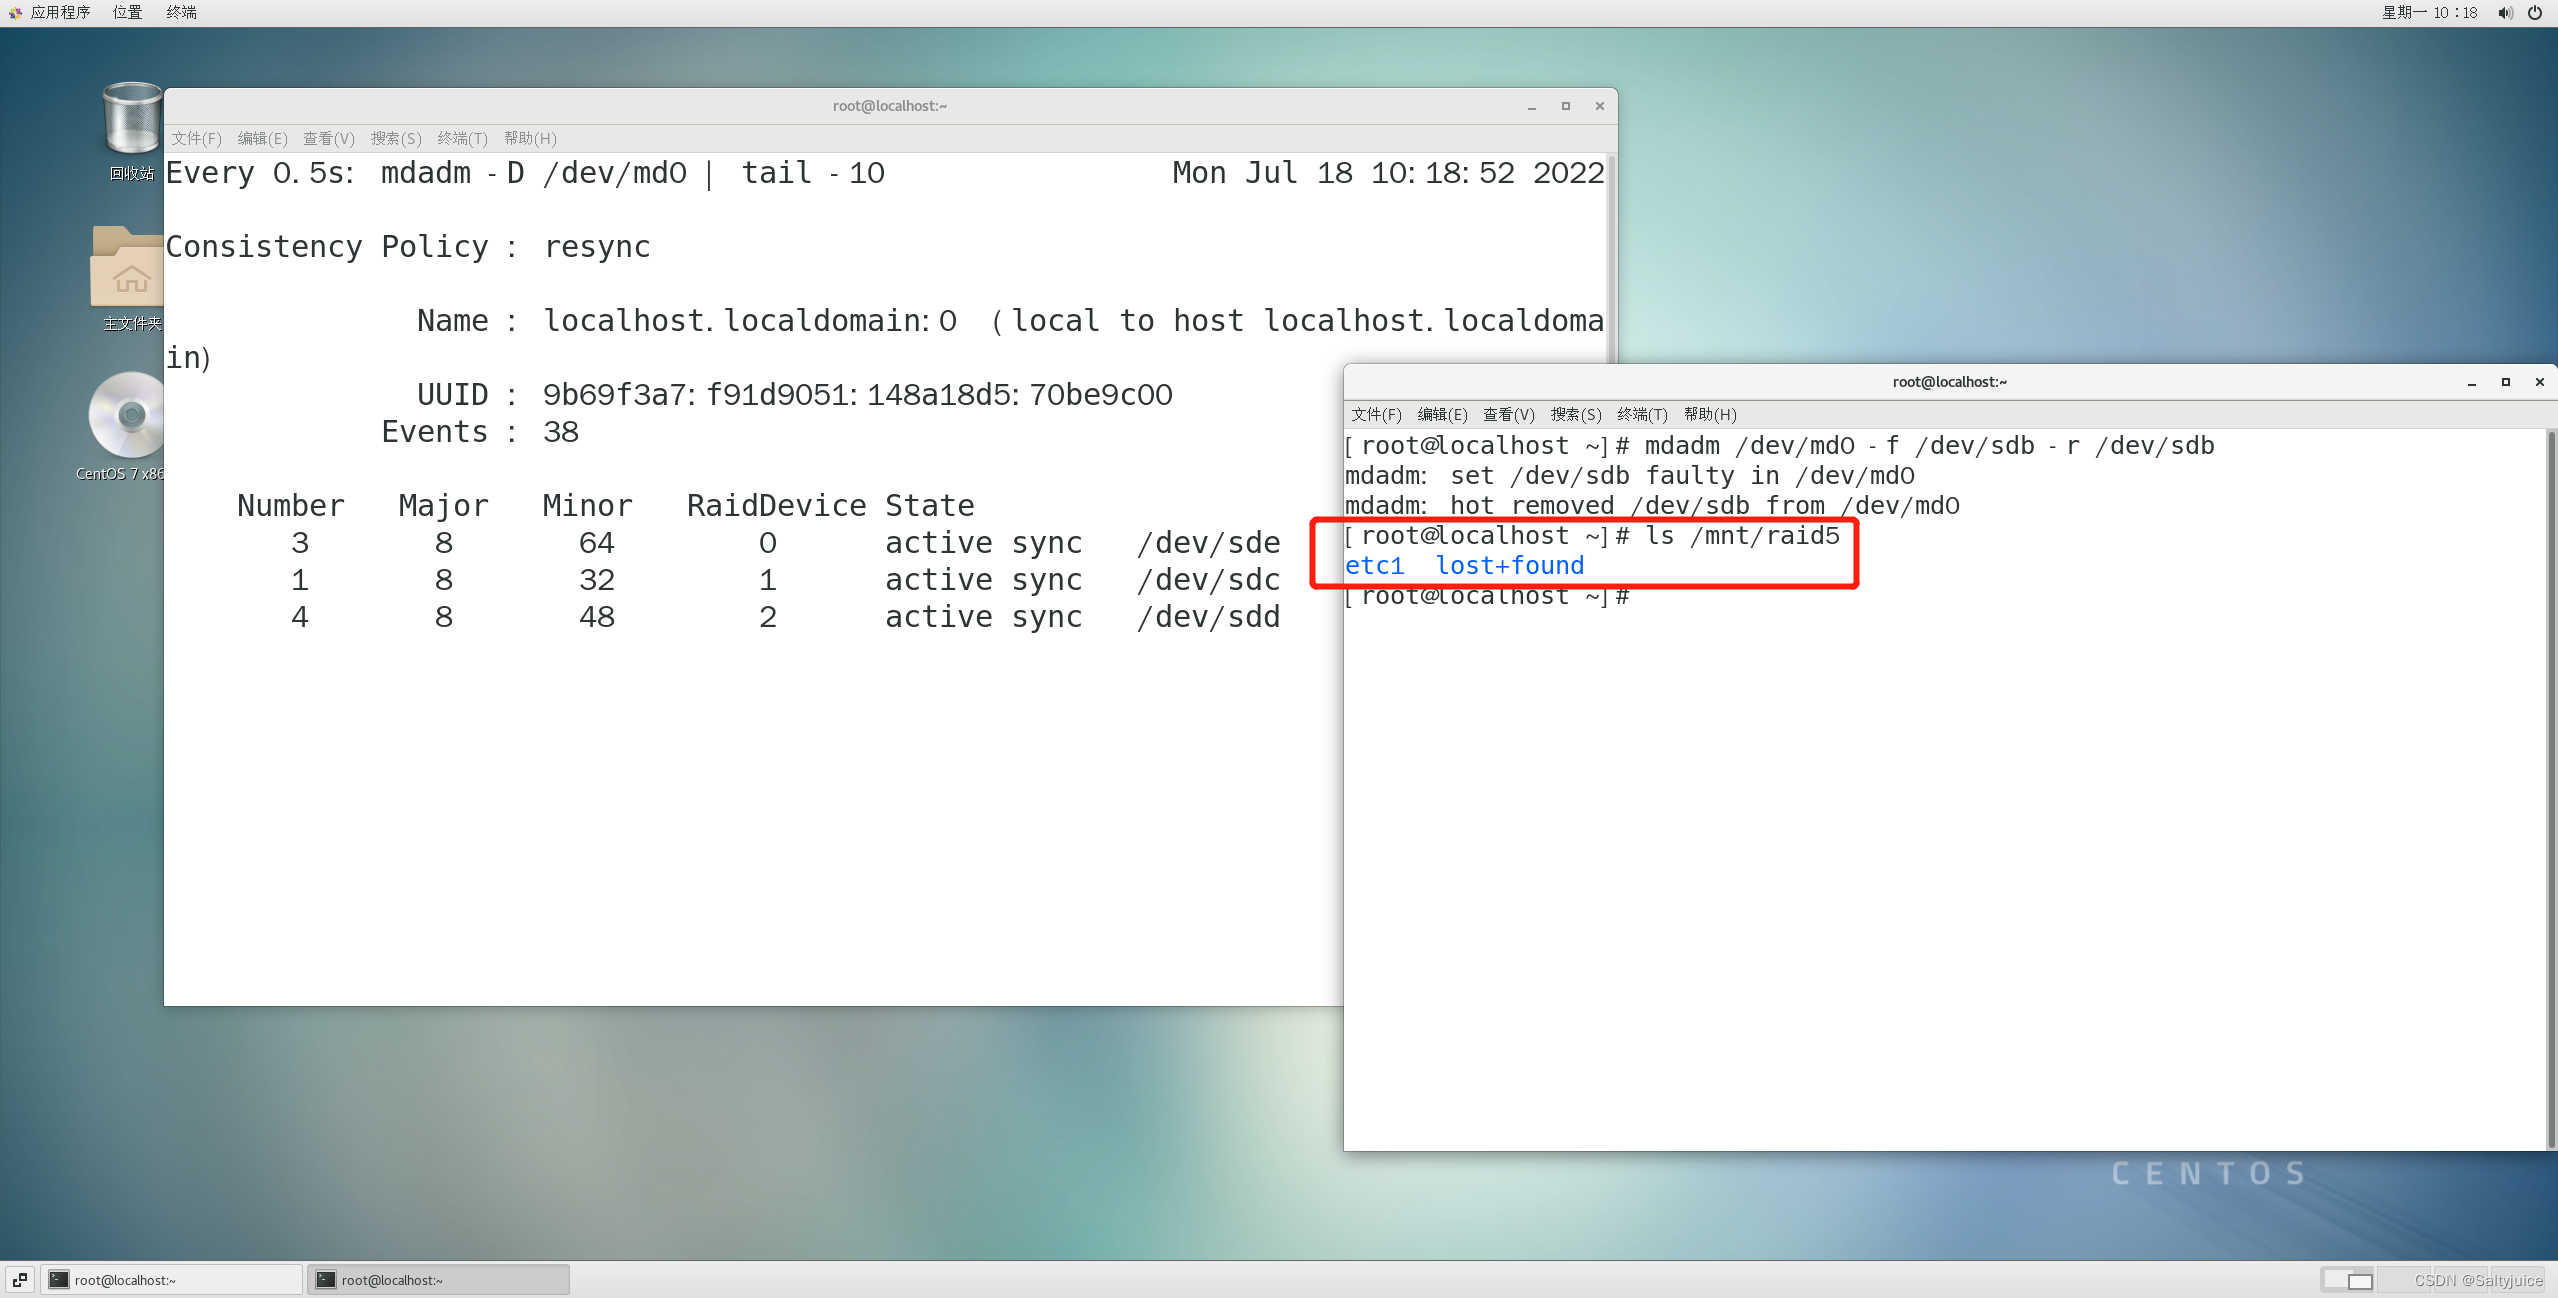Image resolution: width=2558 pixels, height=1298 pixels.
Task: Open 文件(F) menu in front terminal
Action: 1376,414
